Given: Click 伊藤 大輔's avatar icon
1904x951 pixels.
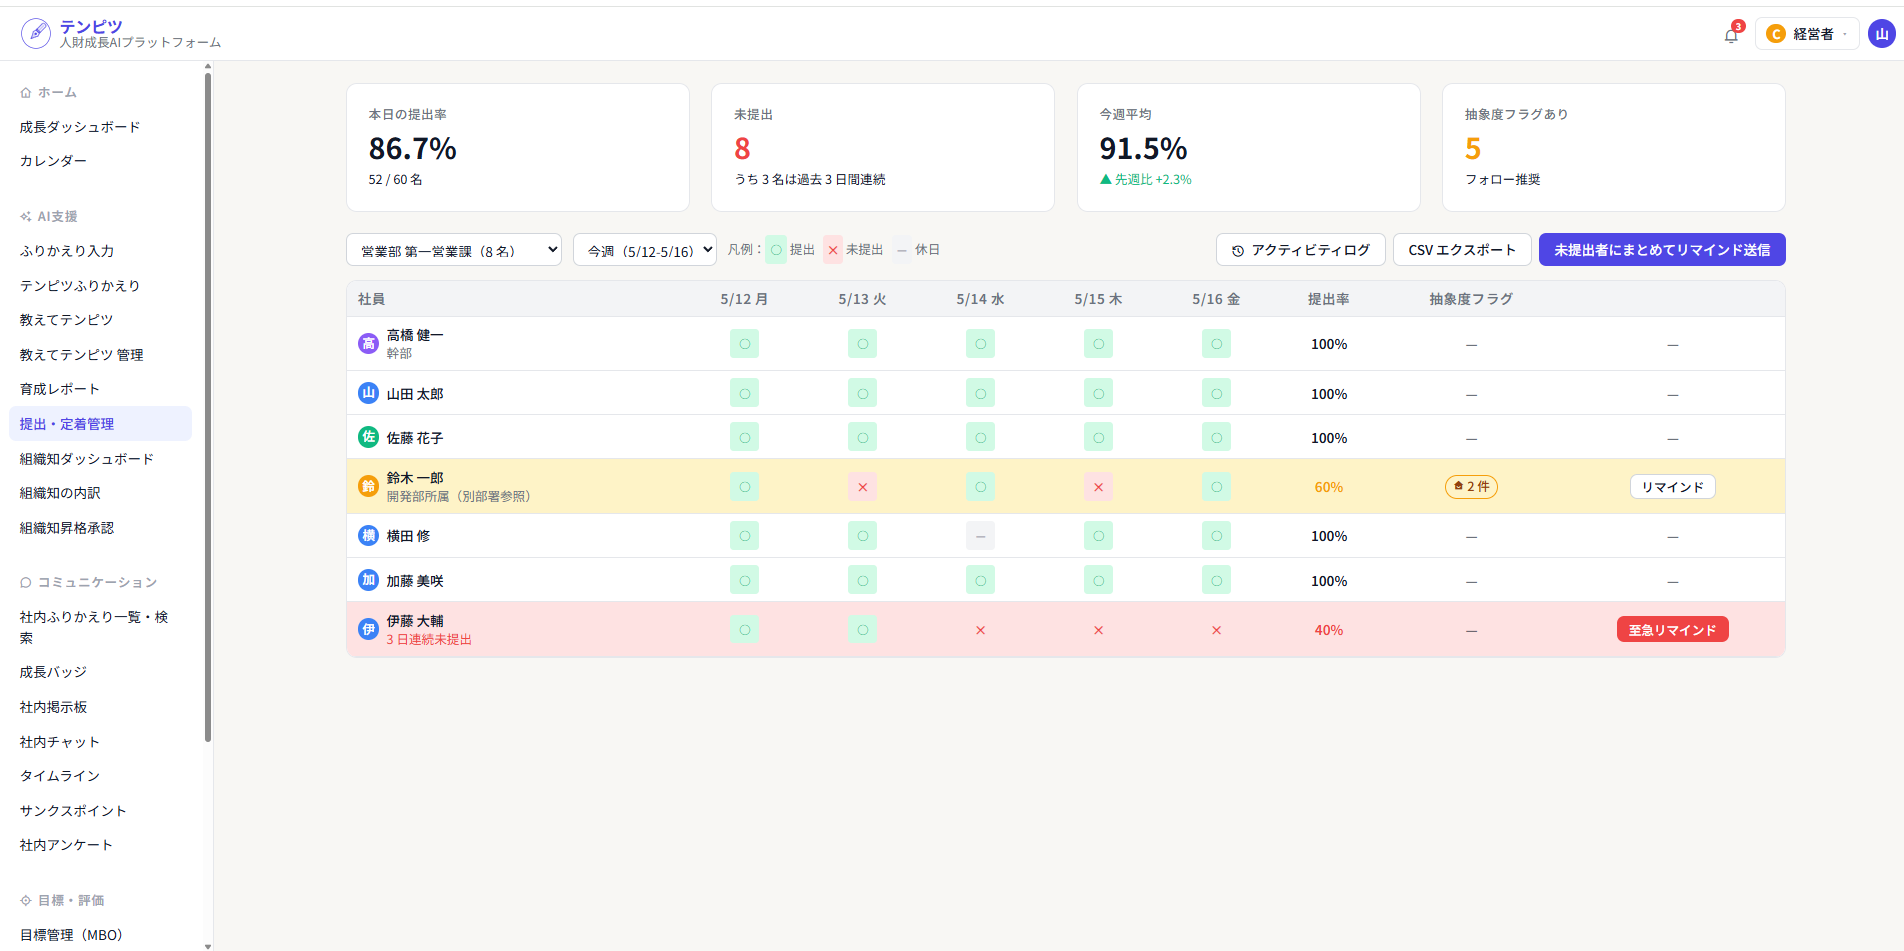Looking at the screenshot, I should click(368, 629).
